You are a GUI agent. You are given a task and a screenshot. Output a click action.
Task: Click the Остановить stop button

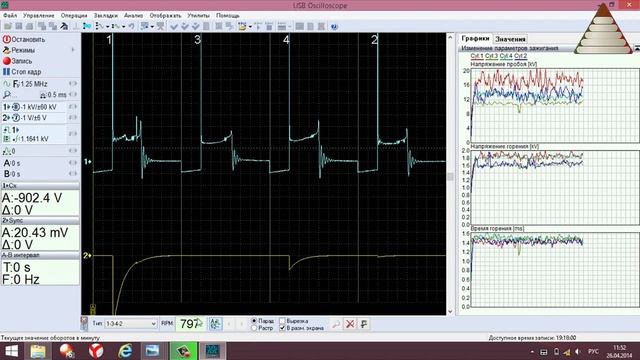click(24, 40)
